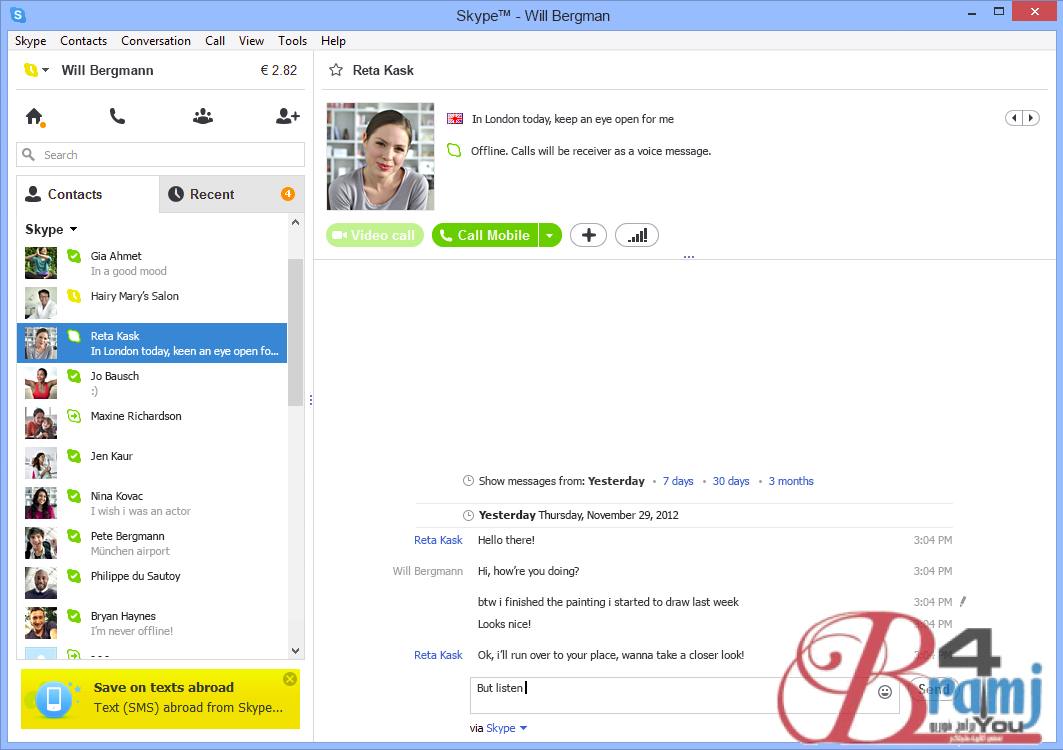The width and height of the screenshot is (1063, 750).
Task: Click Hairy Mary's Salon status icon
Action: coord(74,296)
